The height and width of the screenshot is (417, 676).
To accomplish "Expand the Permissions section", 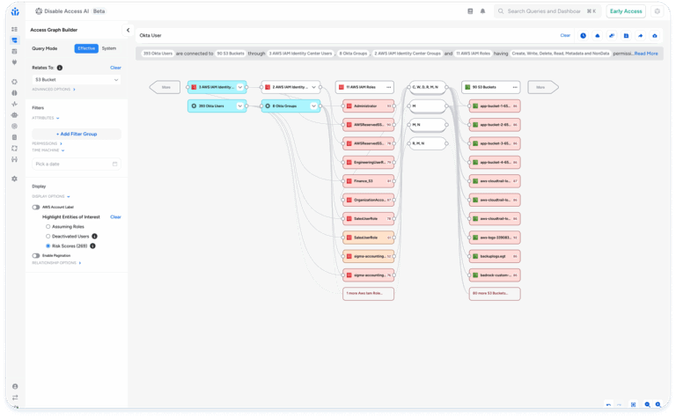I will point(47,143).
